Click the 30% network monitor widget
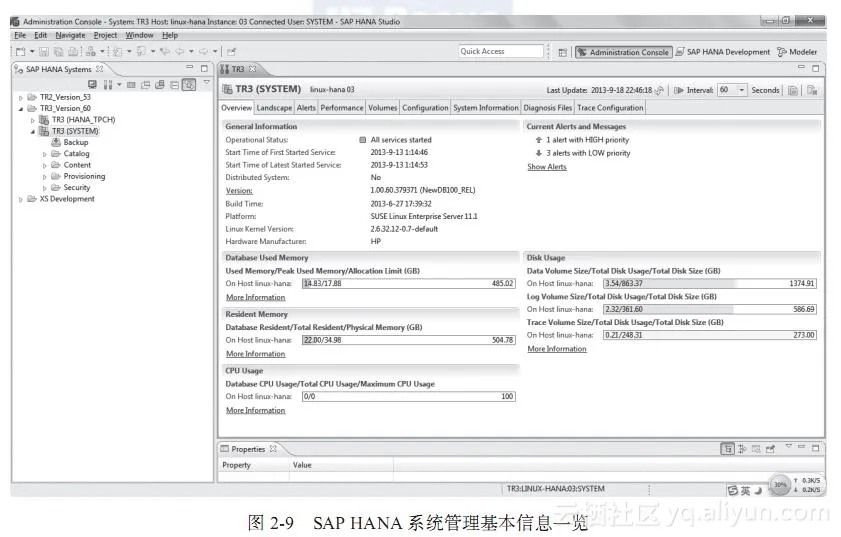This screenshot has width=841, height=537. click(779, 484)
